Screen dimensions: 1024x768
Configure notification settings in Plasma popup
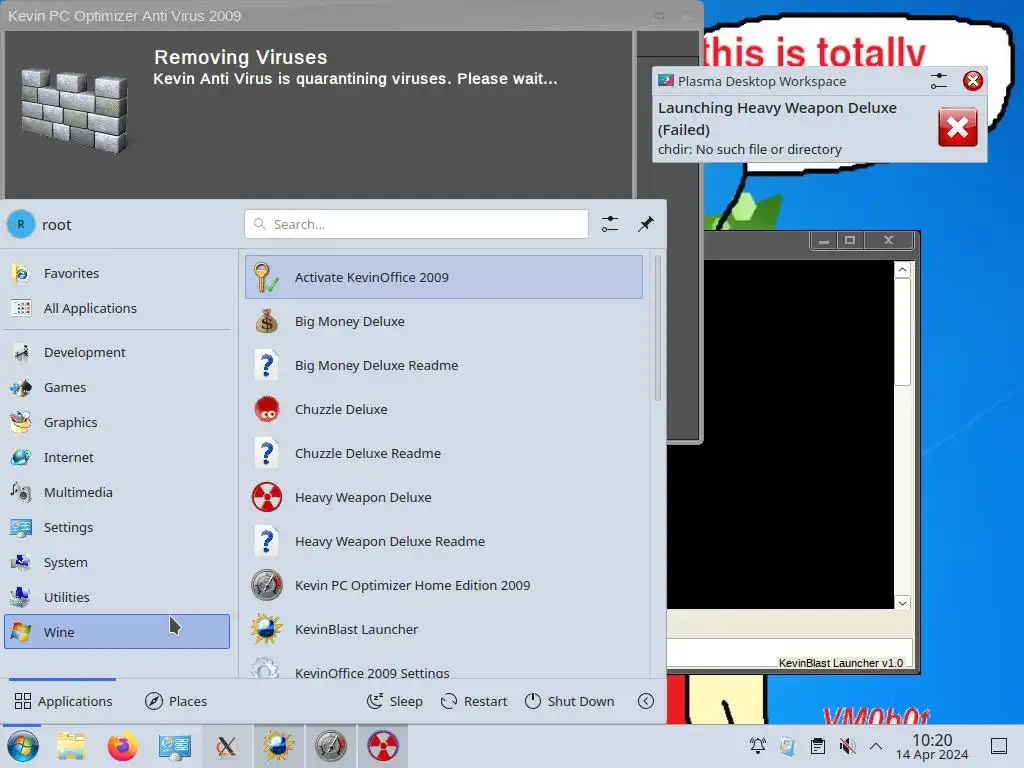pos(938,81)
